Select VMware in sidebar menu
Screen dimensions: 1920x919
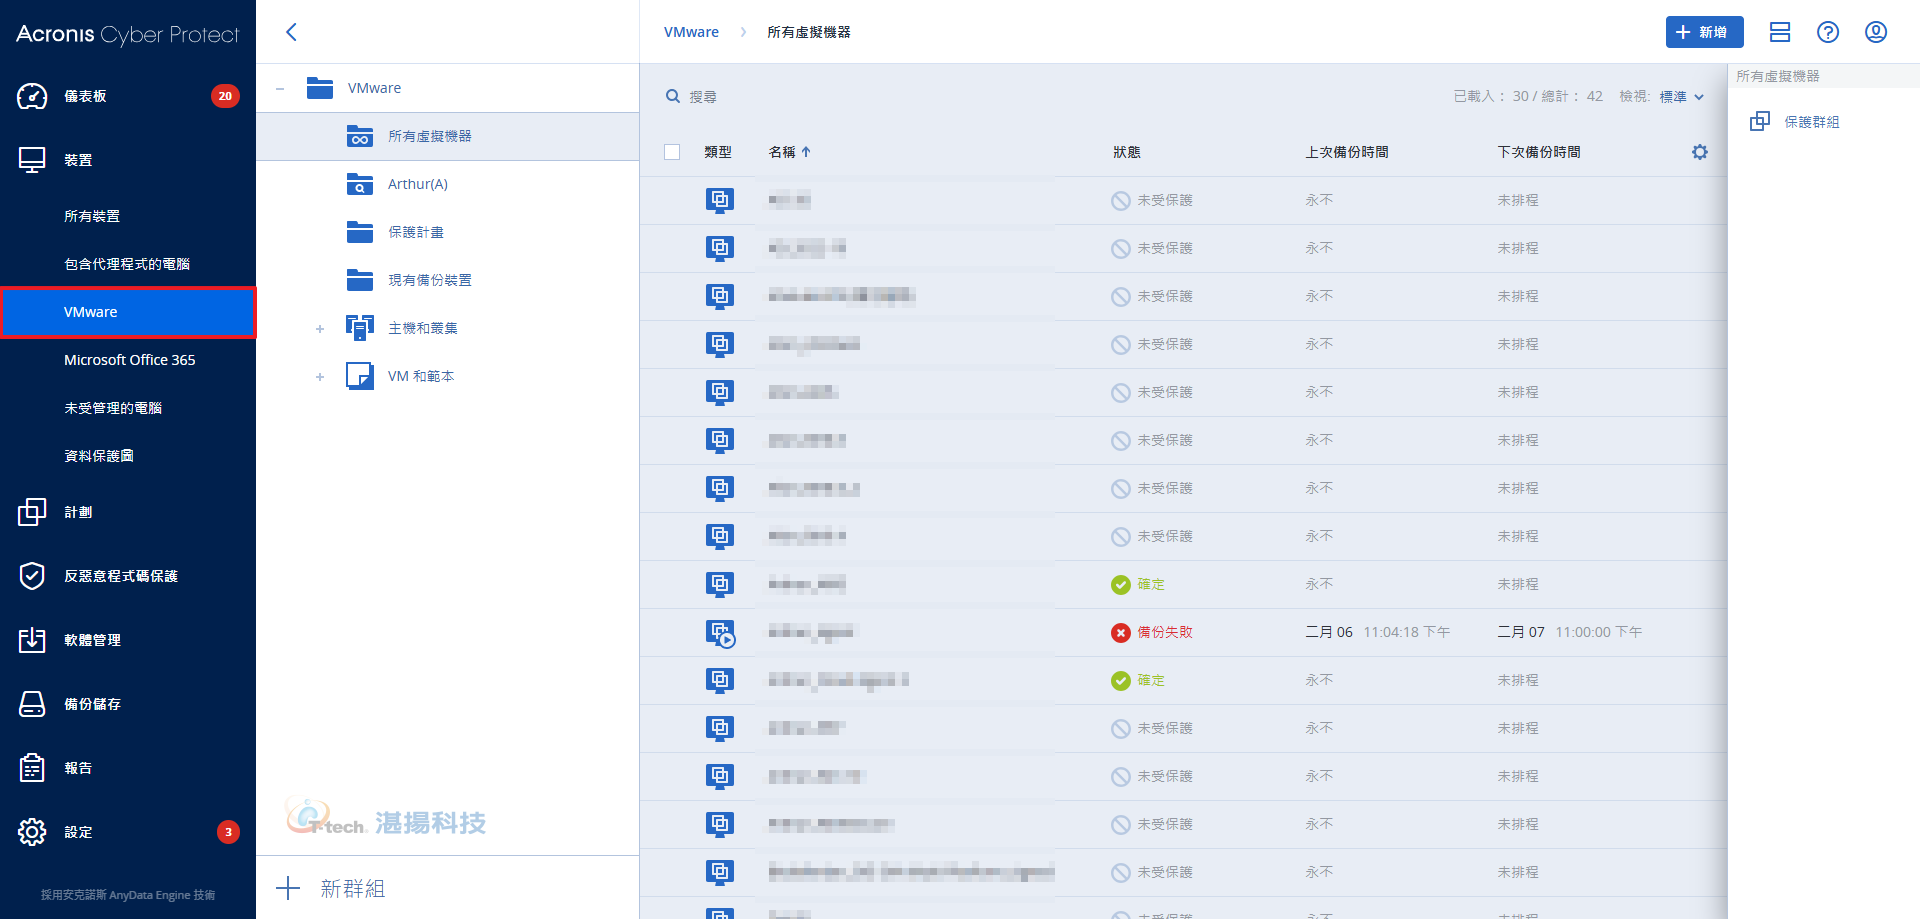click(x=128, y=312)
